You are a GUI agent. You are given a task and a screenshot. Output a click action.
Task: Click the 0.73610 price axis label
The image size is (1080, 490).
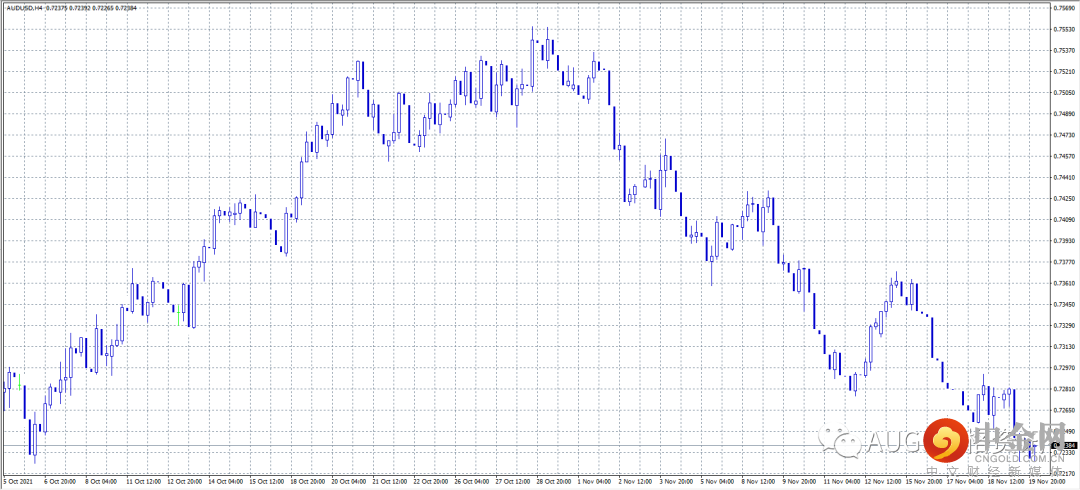1065,283
